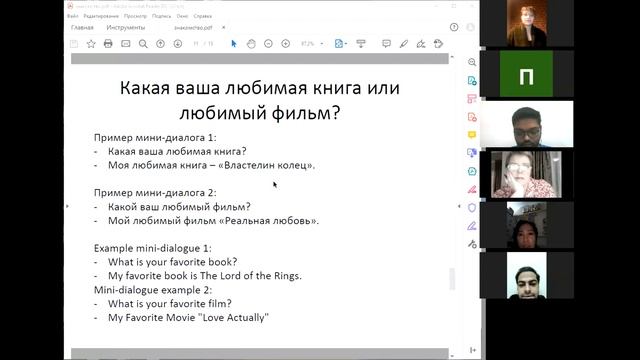Click the current page number field
The image size is (640, 360).
click(x=196, y=44)
